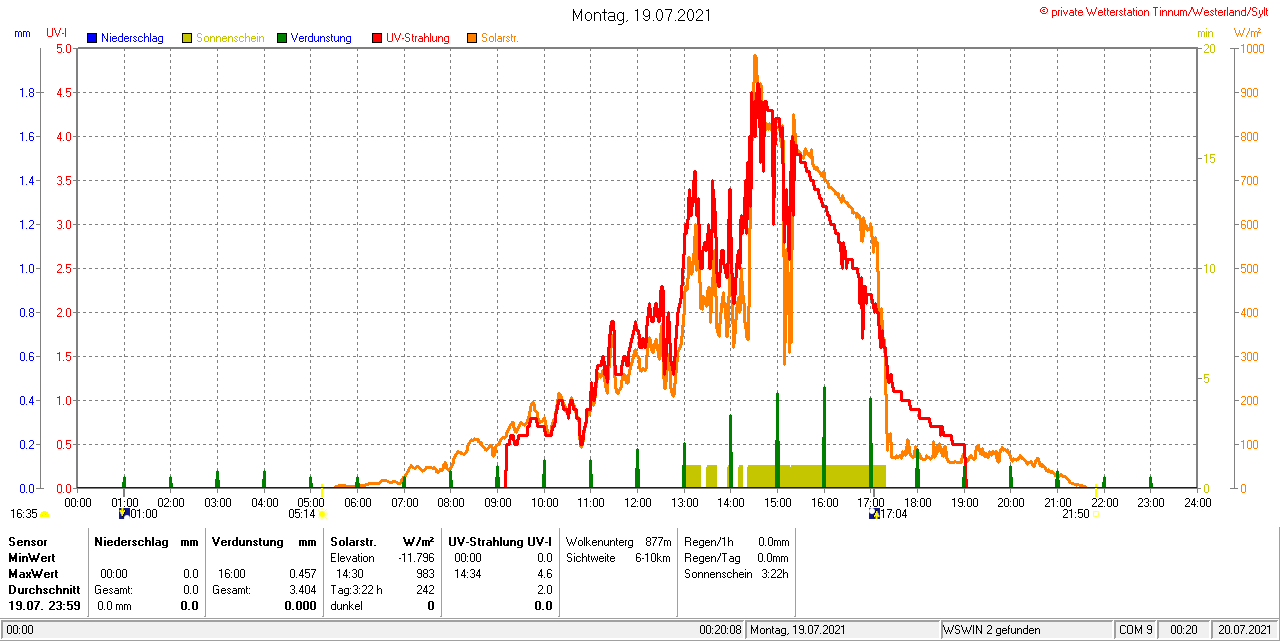Click the Sichtweite value 6-10km
The image size is (1280, 641).
click(x=652, y=557)
